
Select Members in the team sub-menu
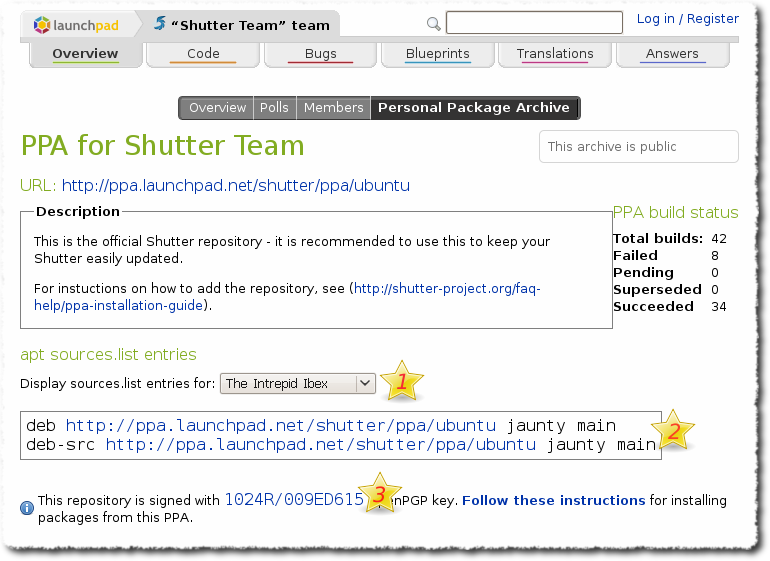(333, 108)
